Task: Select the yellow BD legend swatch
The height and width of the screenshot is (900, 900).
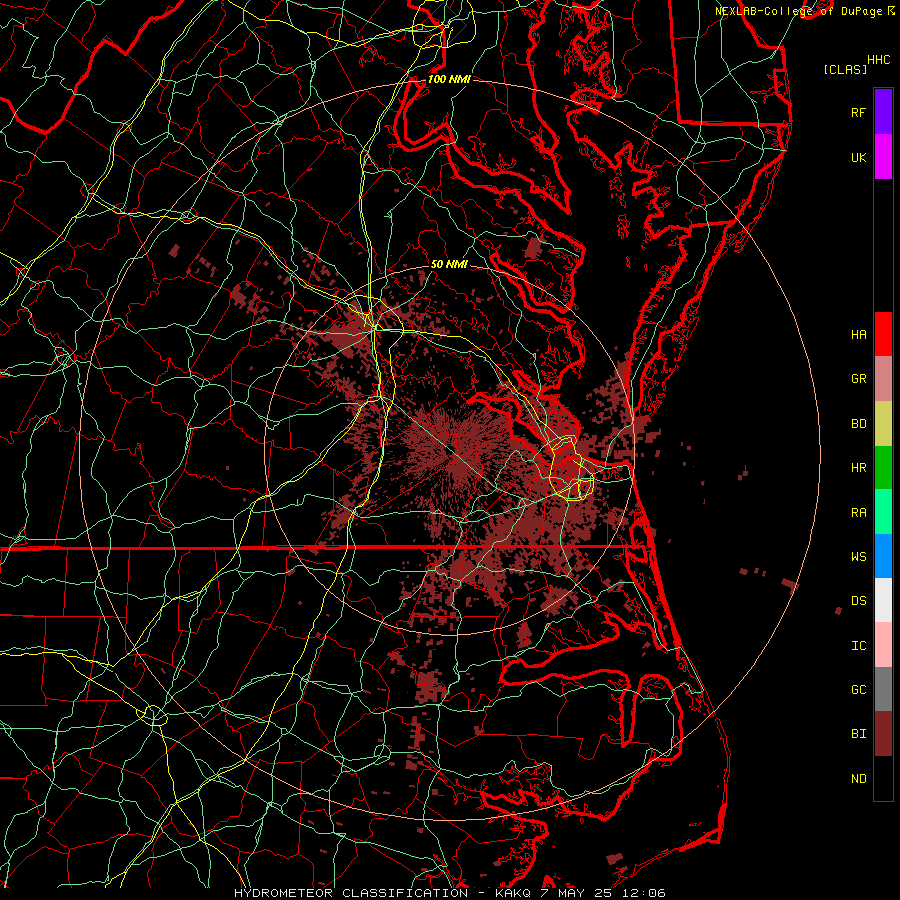Action: pyautogui.click(x=883, y=424)
